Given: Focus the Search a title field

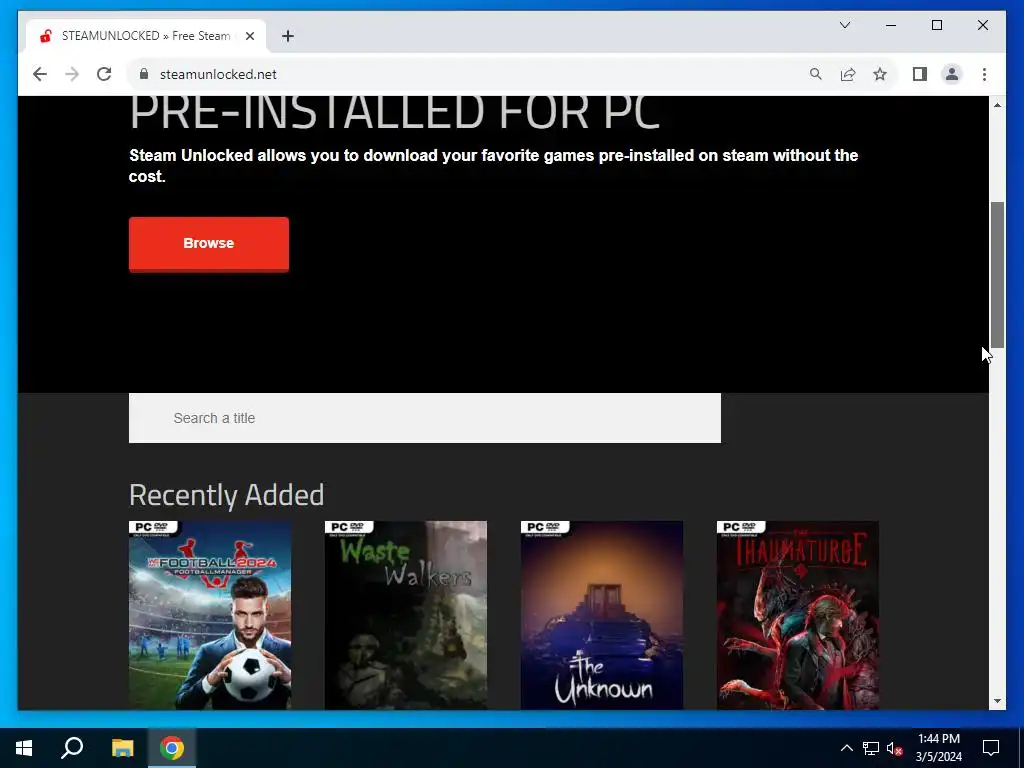Looking at the screenshot, I should (424, 418).
